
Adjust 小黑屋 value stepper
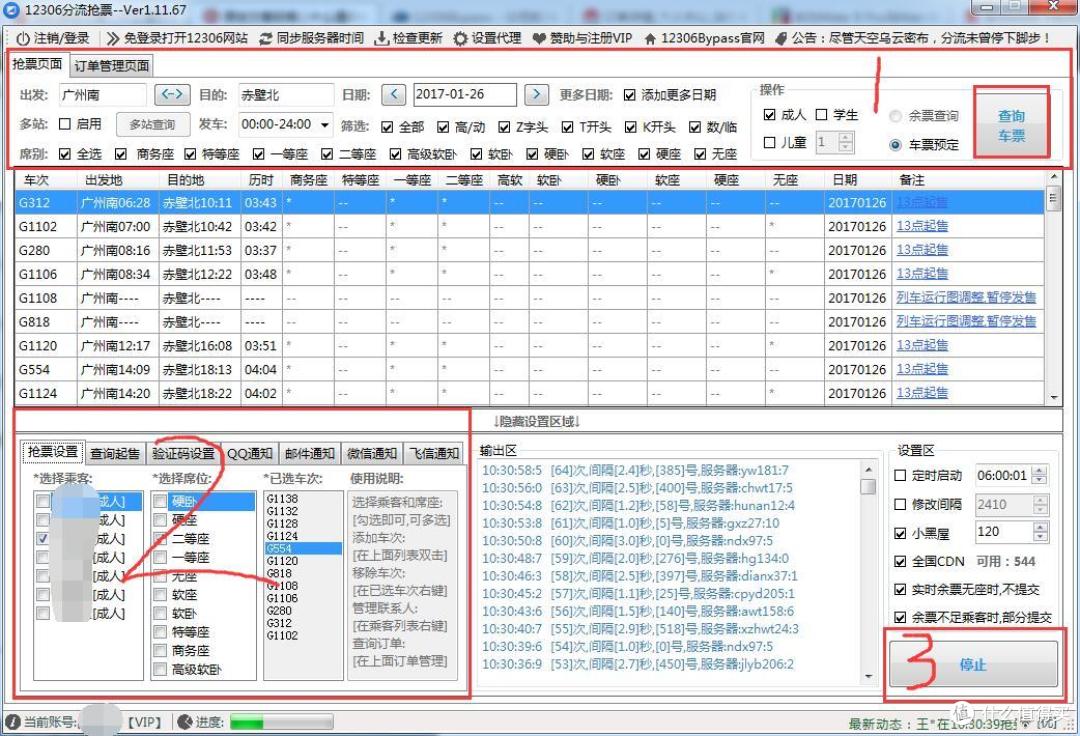pyautogui.click(x=1040, y=532)
